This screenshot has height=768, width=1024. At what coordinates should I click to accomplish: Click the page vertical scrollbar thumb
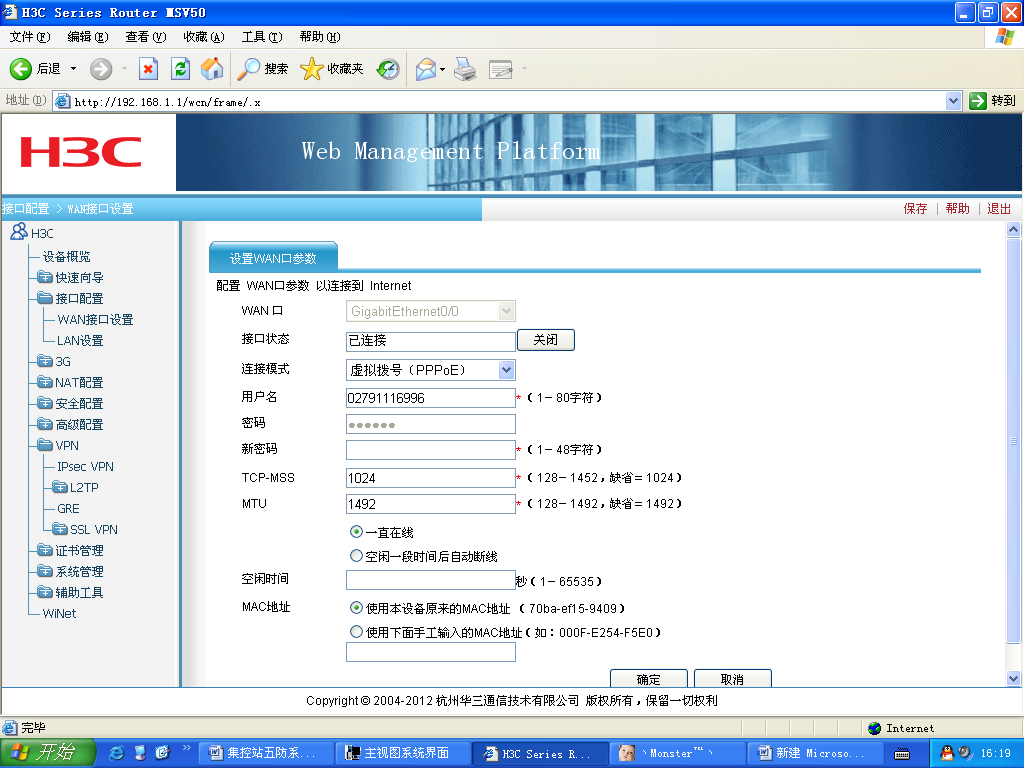(1013, 440)
